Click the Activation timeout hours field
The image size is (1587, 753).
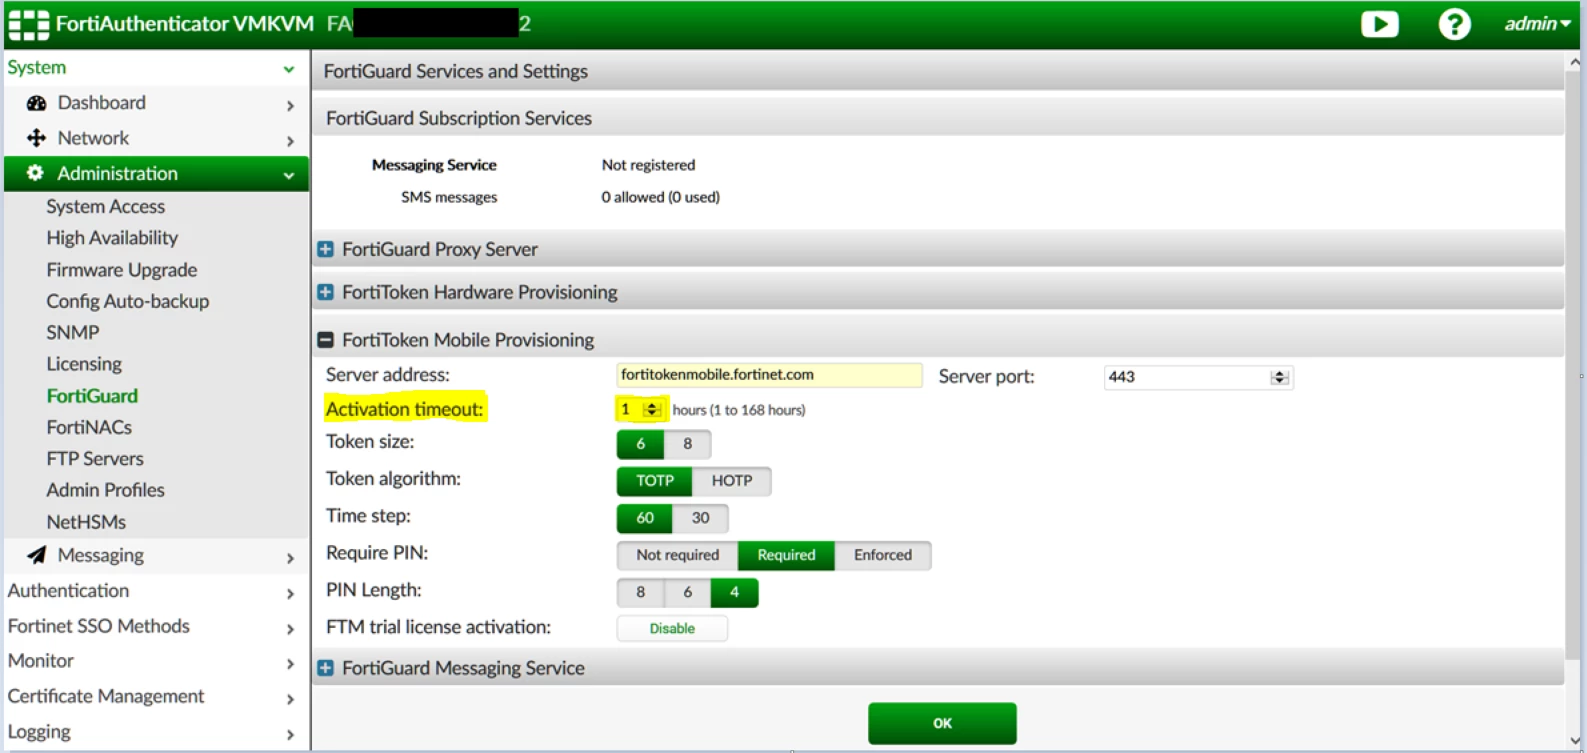[x=640, y=409]
